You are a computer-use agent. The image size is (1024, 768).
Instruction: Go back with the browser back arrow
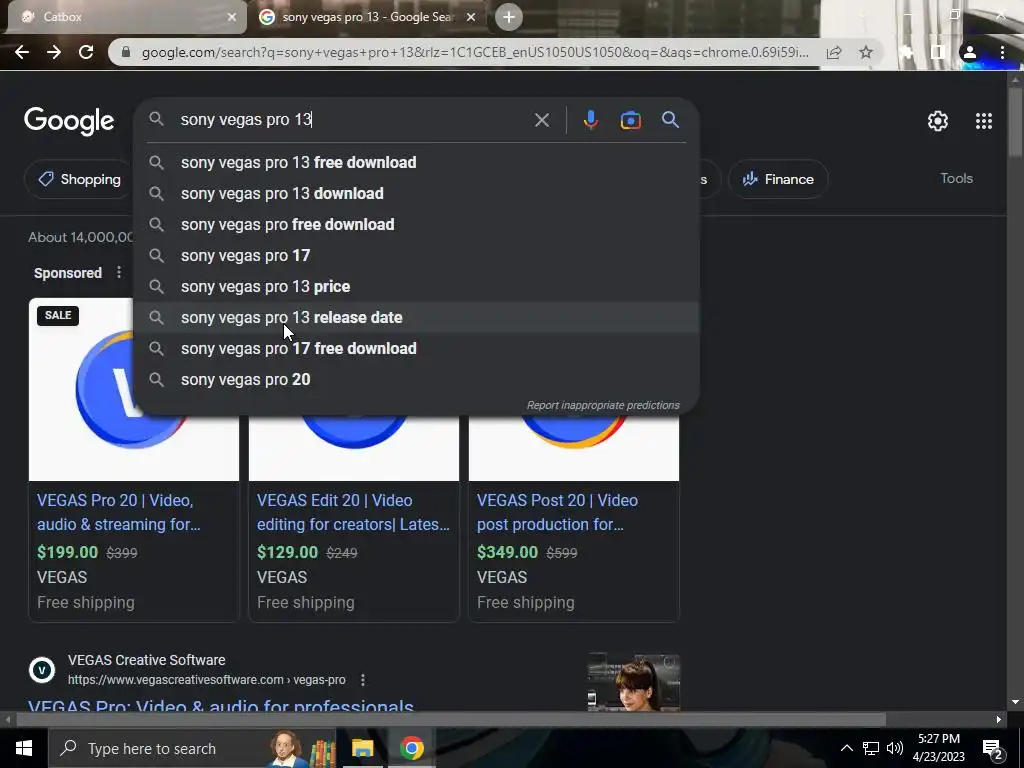tap(22, 52)
